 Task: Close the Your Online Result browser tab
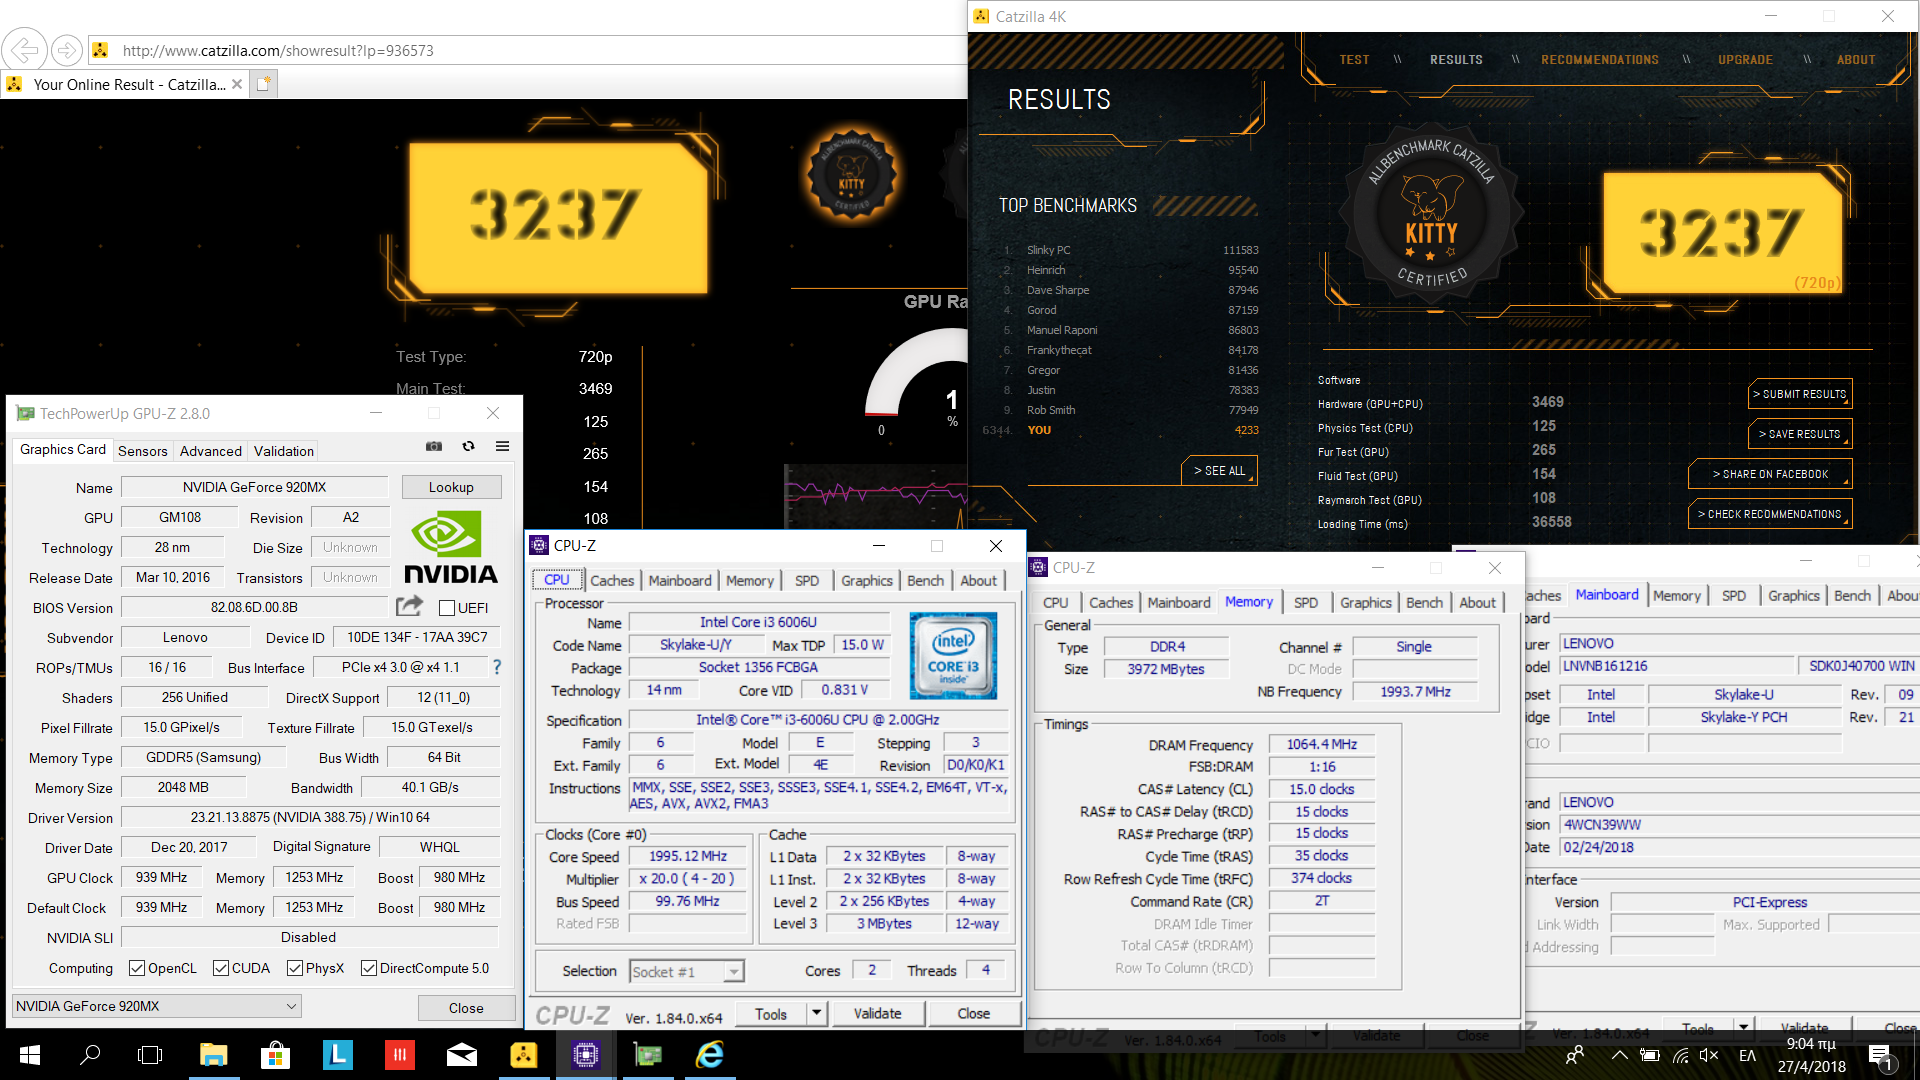point(237,84)
